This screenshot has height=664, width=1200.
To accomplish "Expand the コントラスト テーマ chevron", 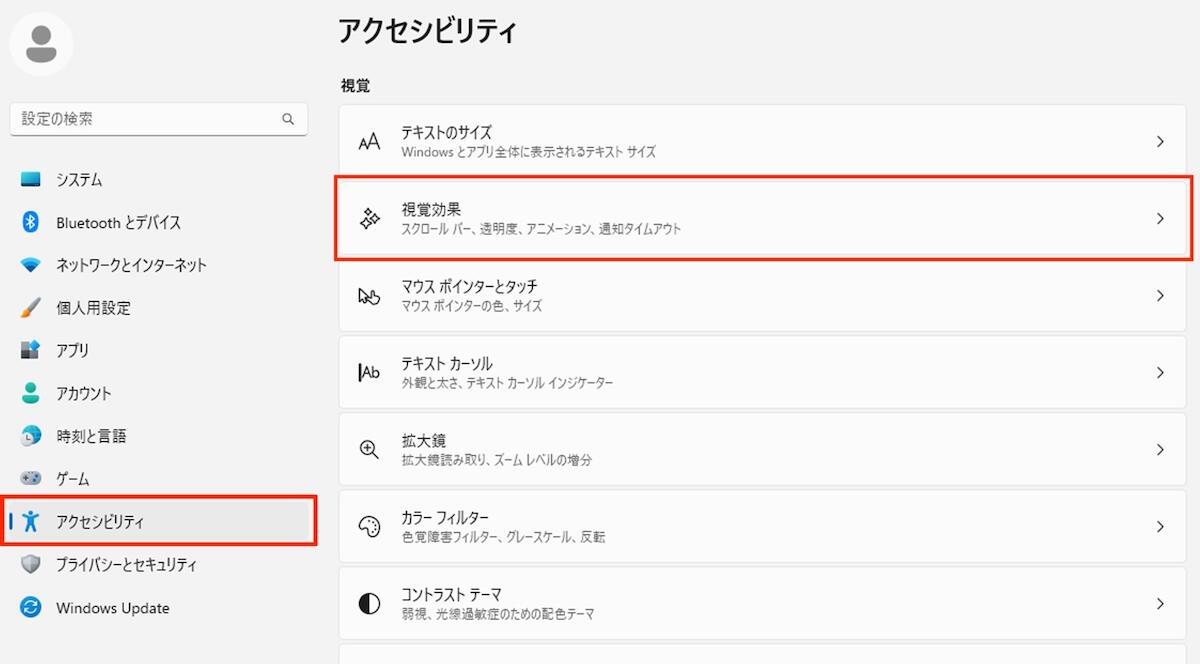I will 1160,603.
